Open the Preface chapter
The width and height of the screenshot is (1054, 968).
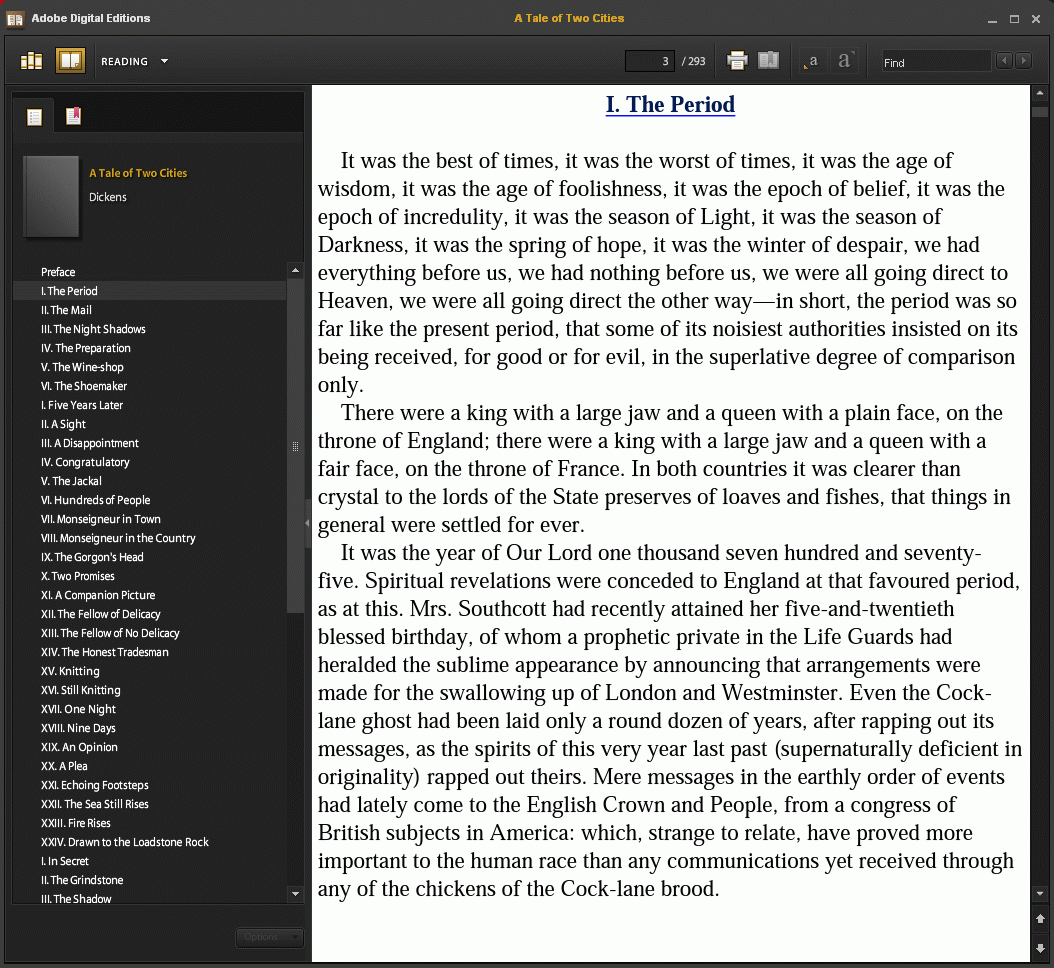(x=58, y=272)
